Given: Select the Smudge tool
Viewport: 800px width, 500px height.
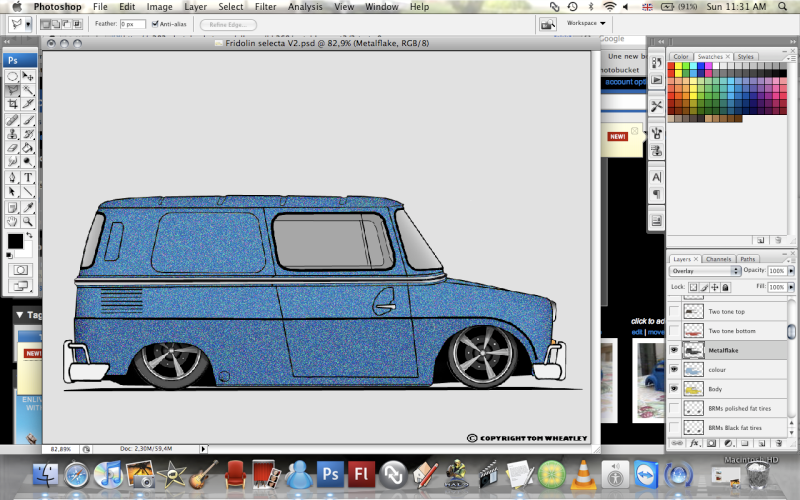Looking at the screenshot, I should coord(12,162).
